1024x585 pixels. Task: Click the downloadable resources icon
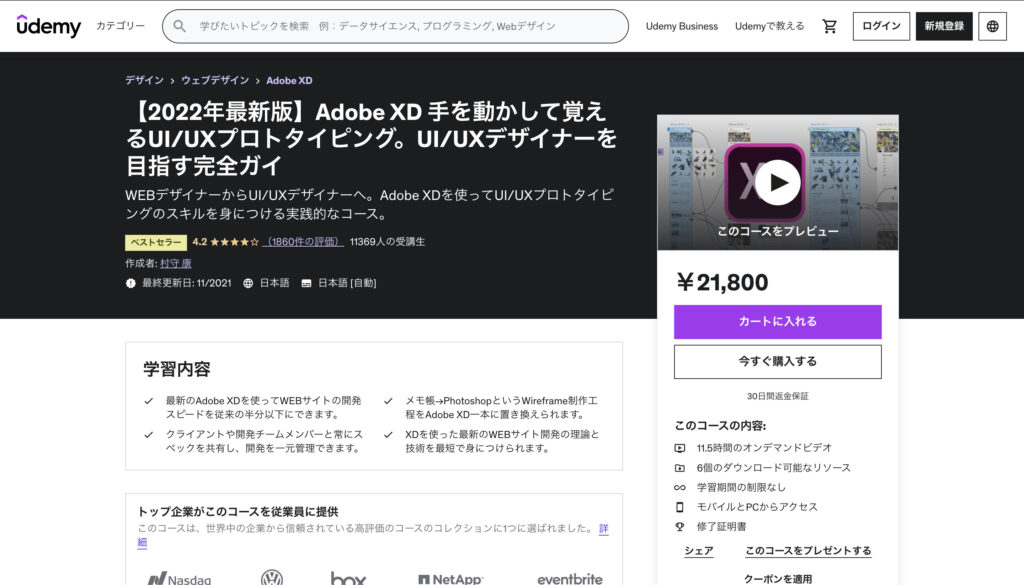[x=680, y=468]
